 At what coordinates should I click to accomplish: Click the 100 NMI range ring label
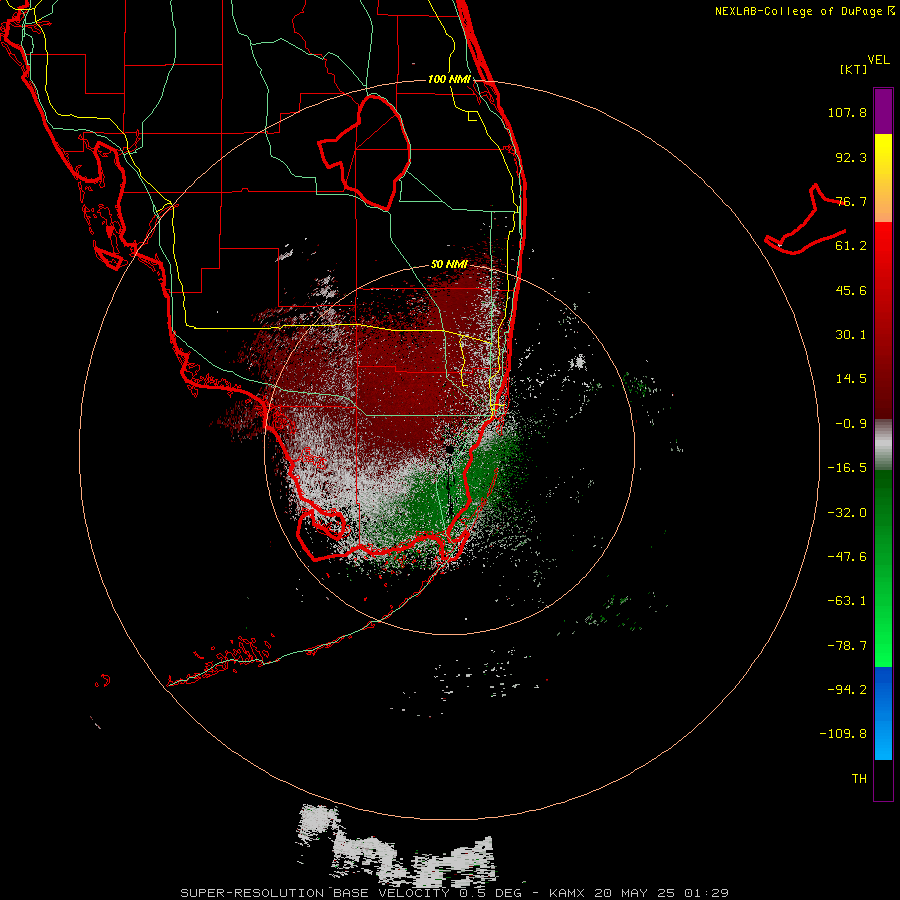click(449, 79)
